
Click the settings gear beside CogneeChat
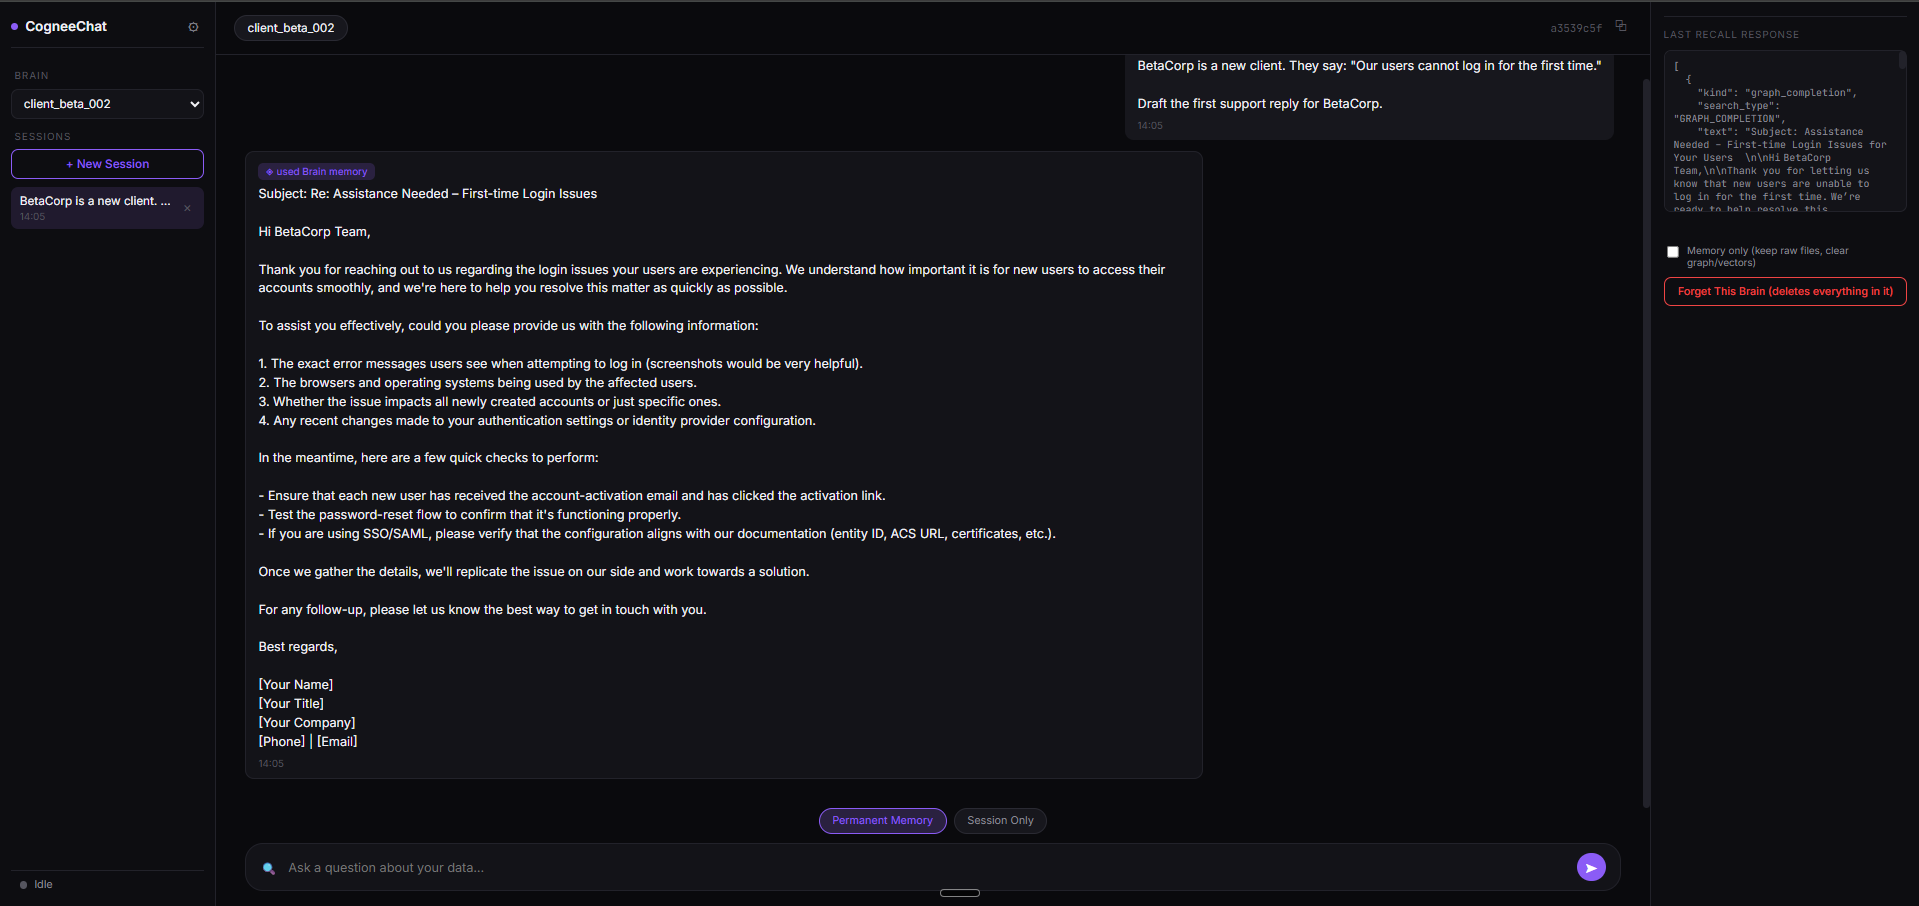[x=193, y=27]
